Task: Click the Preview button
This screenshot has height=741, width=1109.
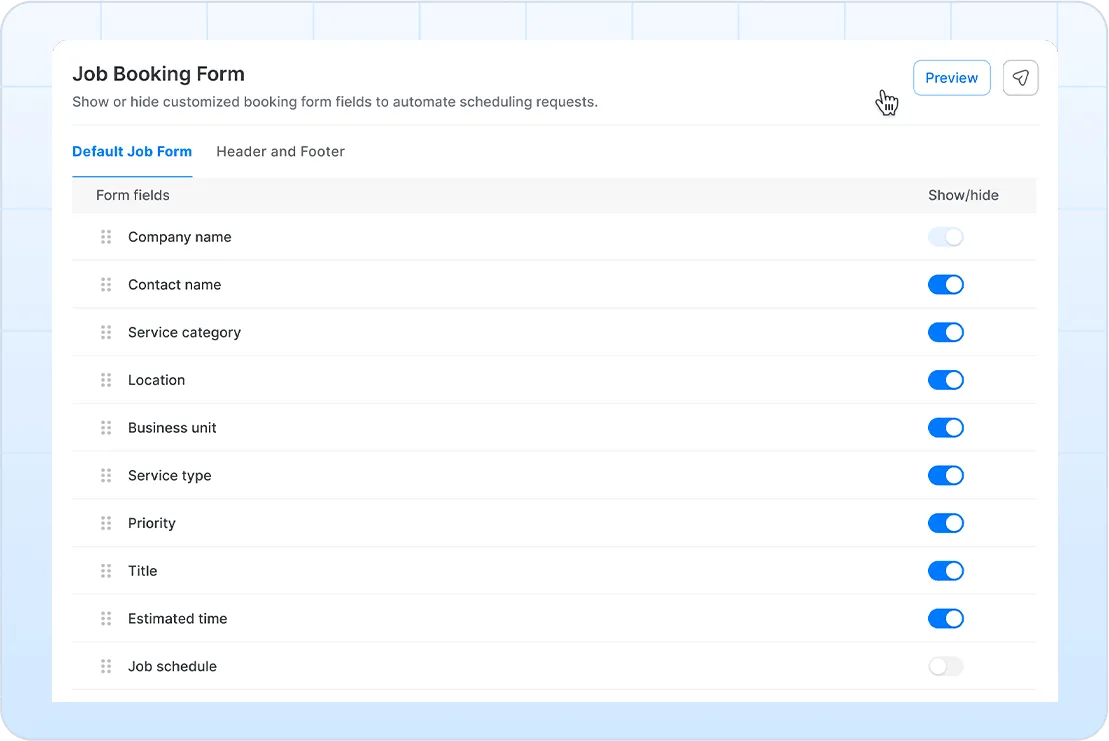Action: click(x=951, y=78)
